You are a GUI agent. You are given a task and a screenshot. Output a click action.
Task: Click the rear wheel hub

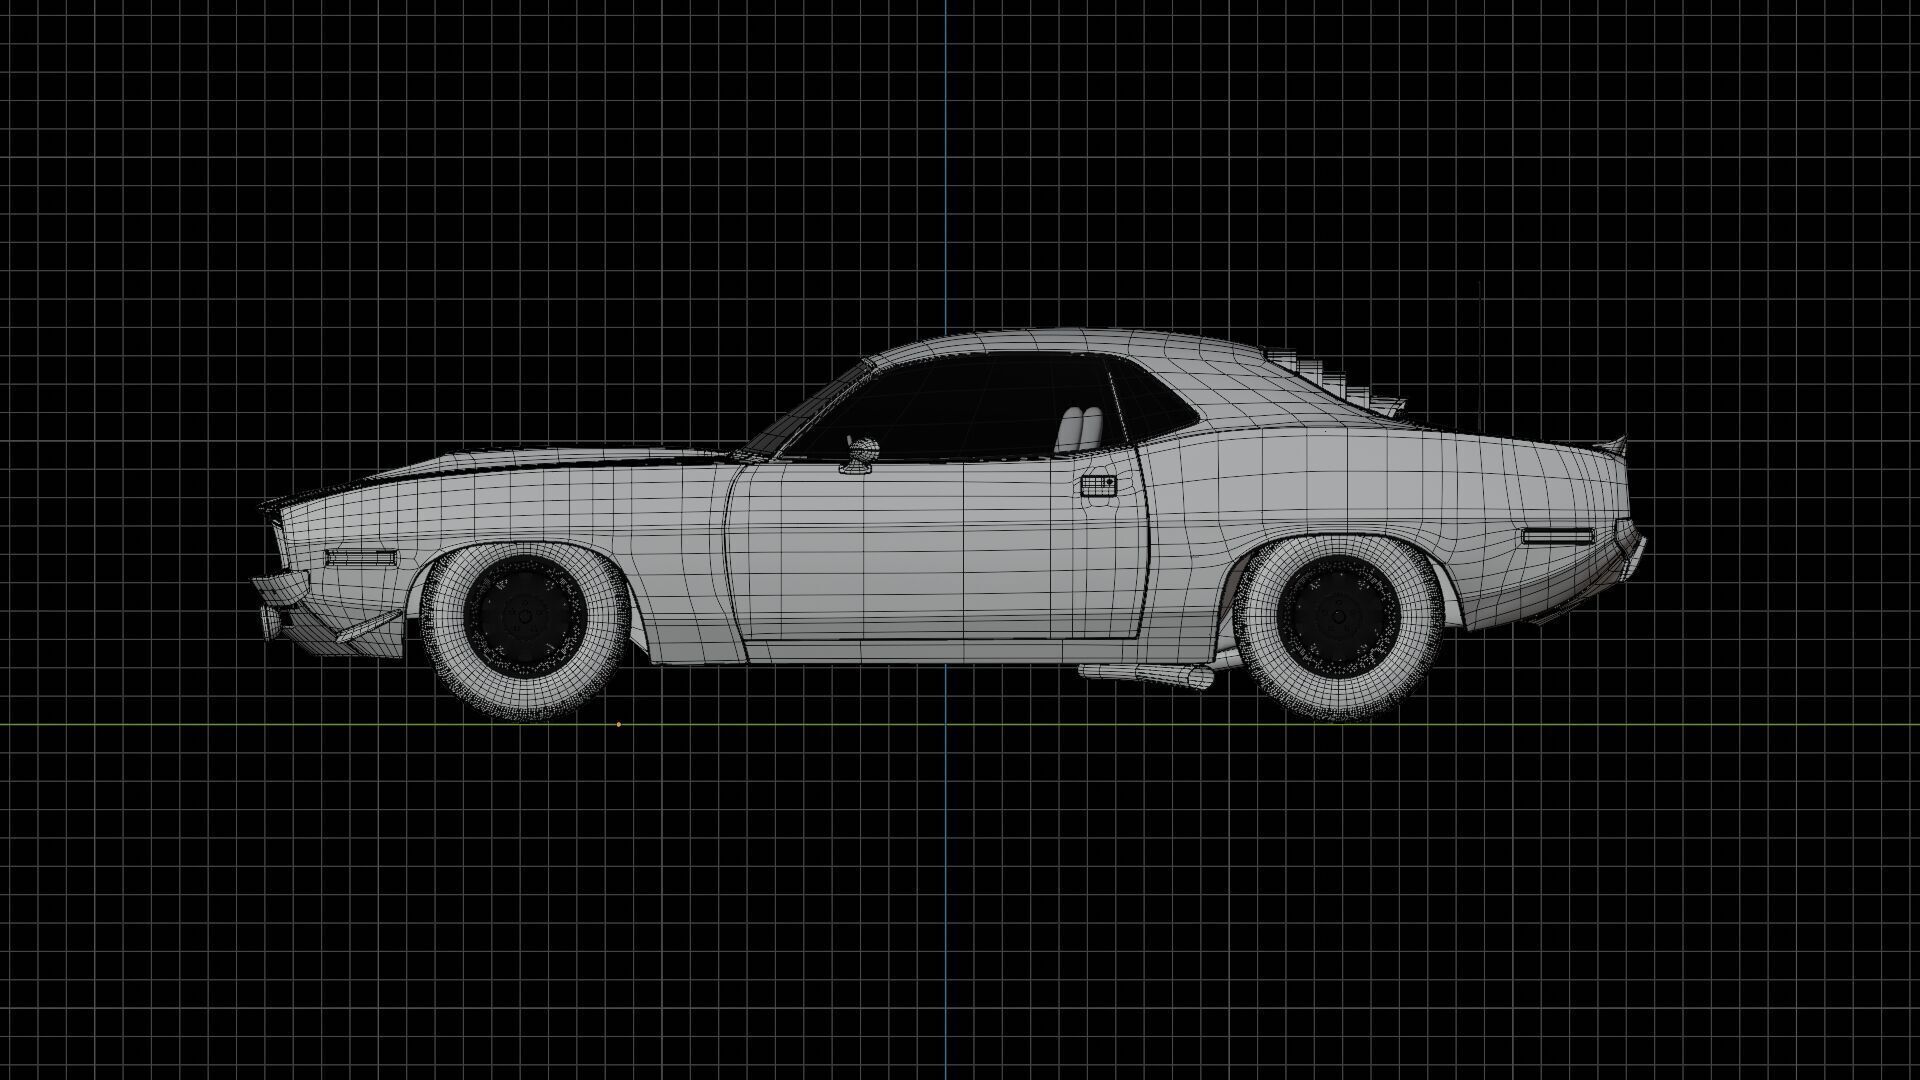pyautogui.click(x=1338, y=615)
